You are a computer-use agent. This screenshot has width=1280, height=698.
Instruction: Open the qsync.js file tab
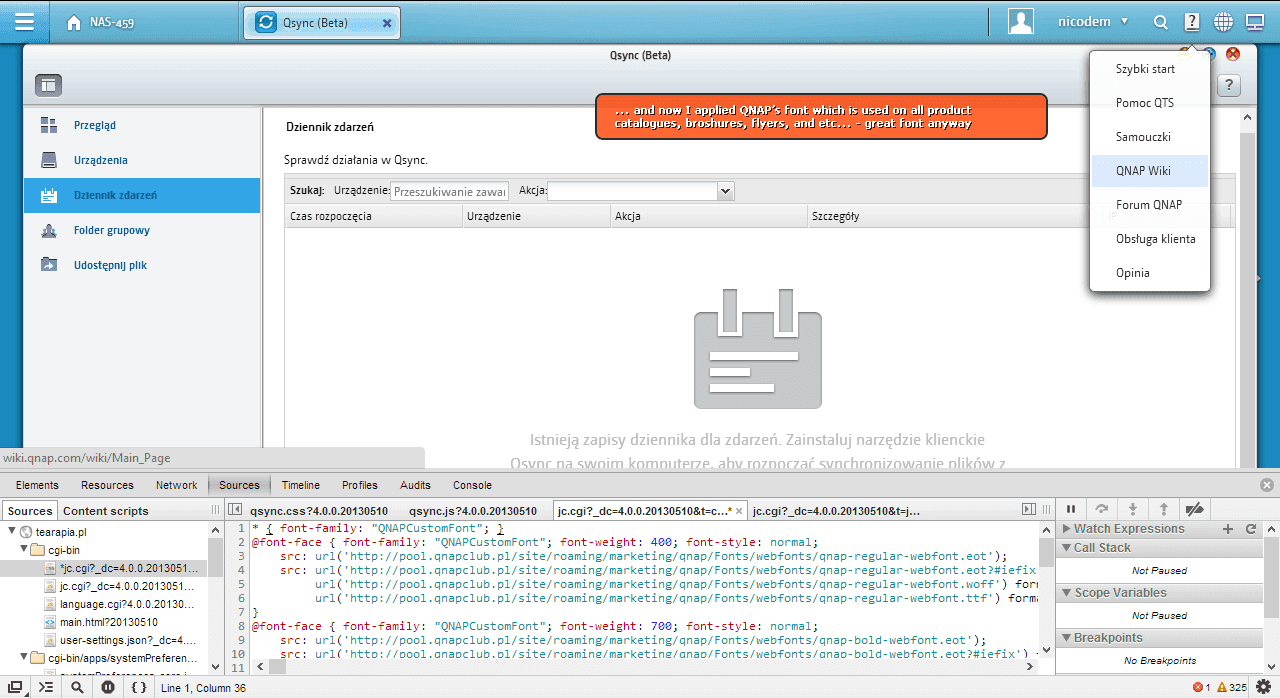pos(473,511)
